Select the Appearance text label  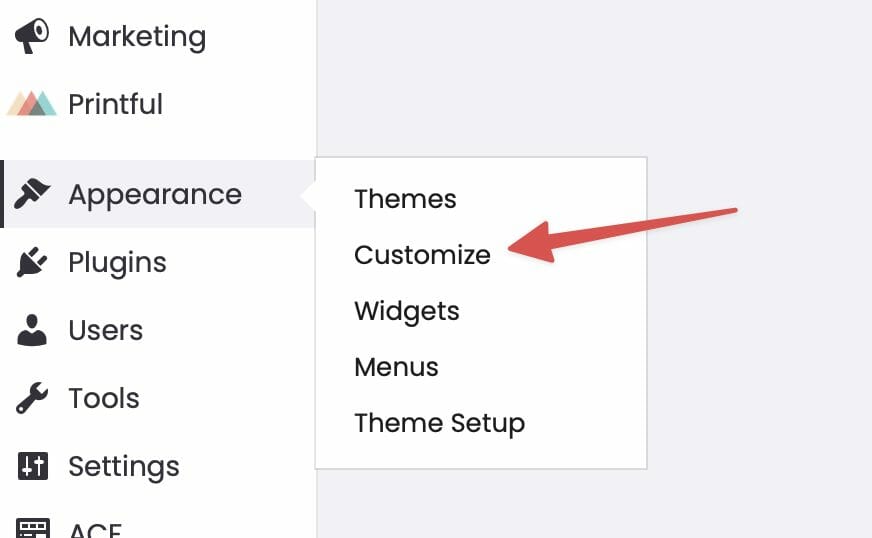(155, 194)
